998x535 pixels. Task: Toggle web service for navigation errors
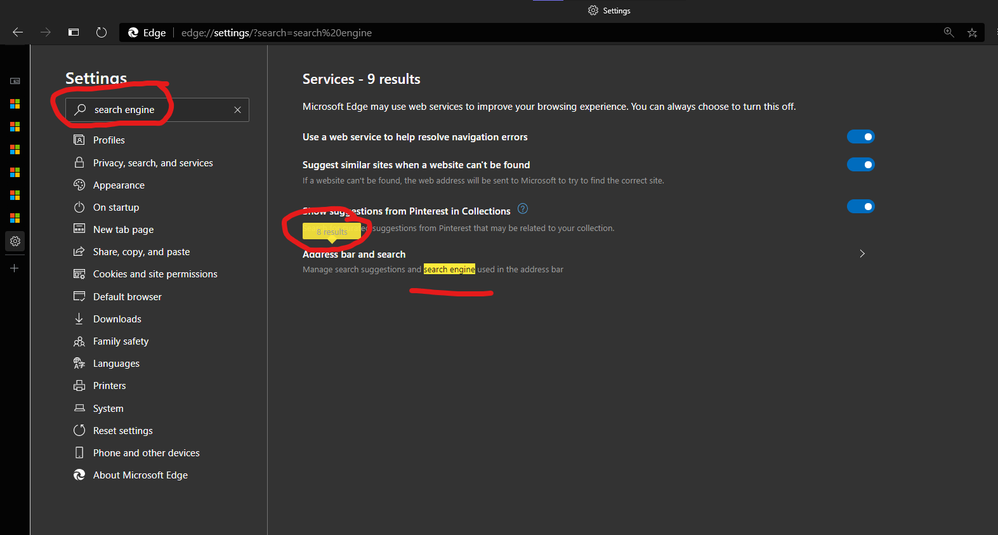(x=861, y=137)
